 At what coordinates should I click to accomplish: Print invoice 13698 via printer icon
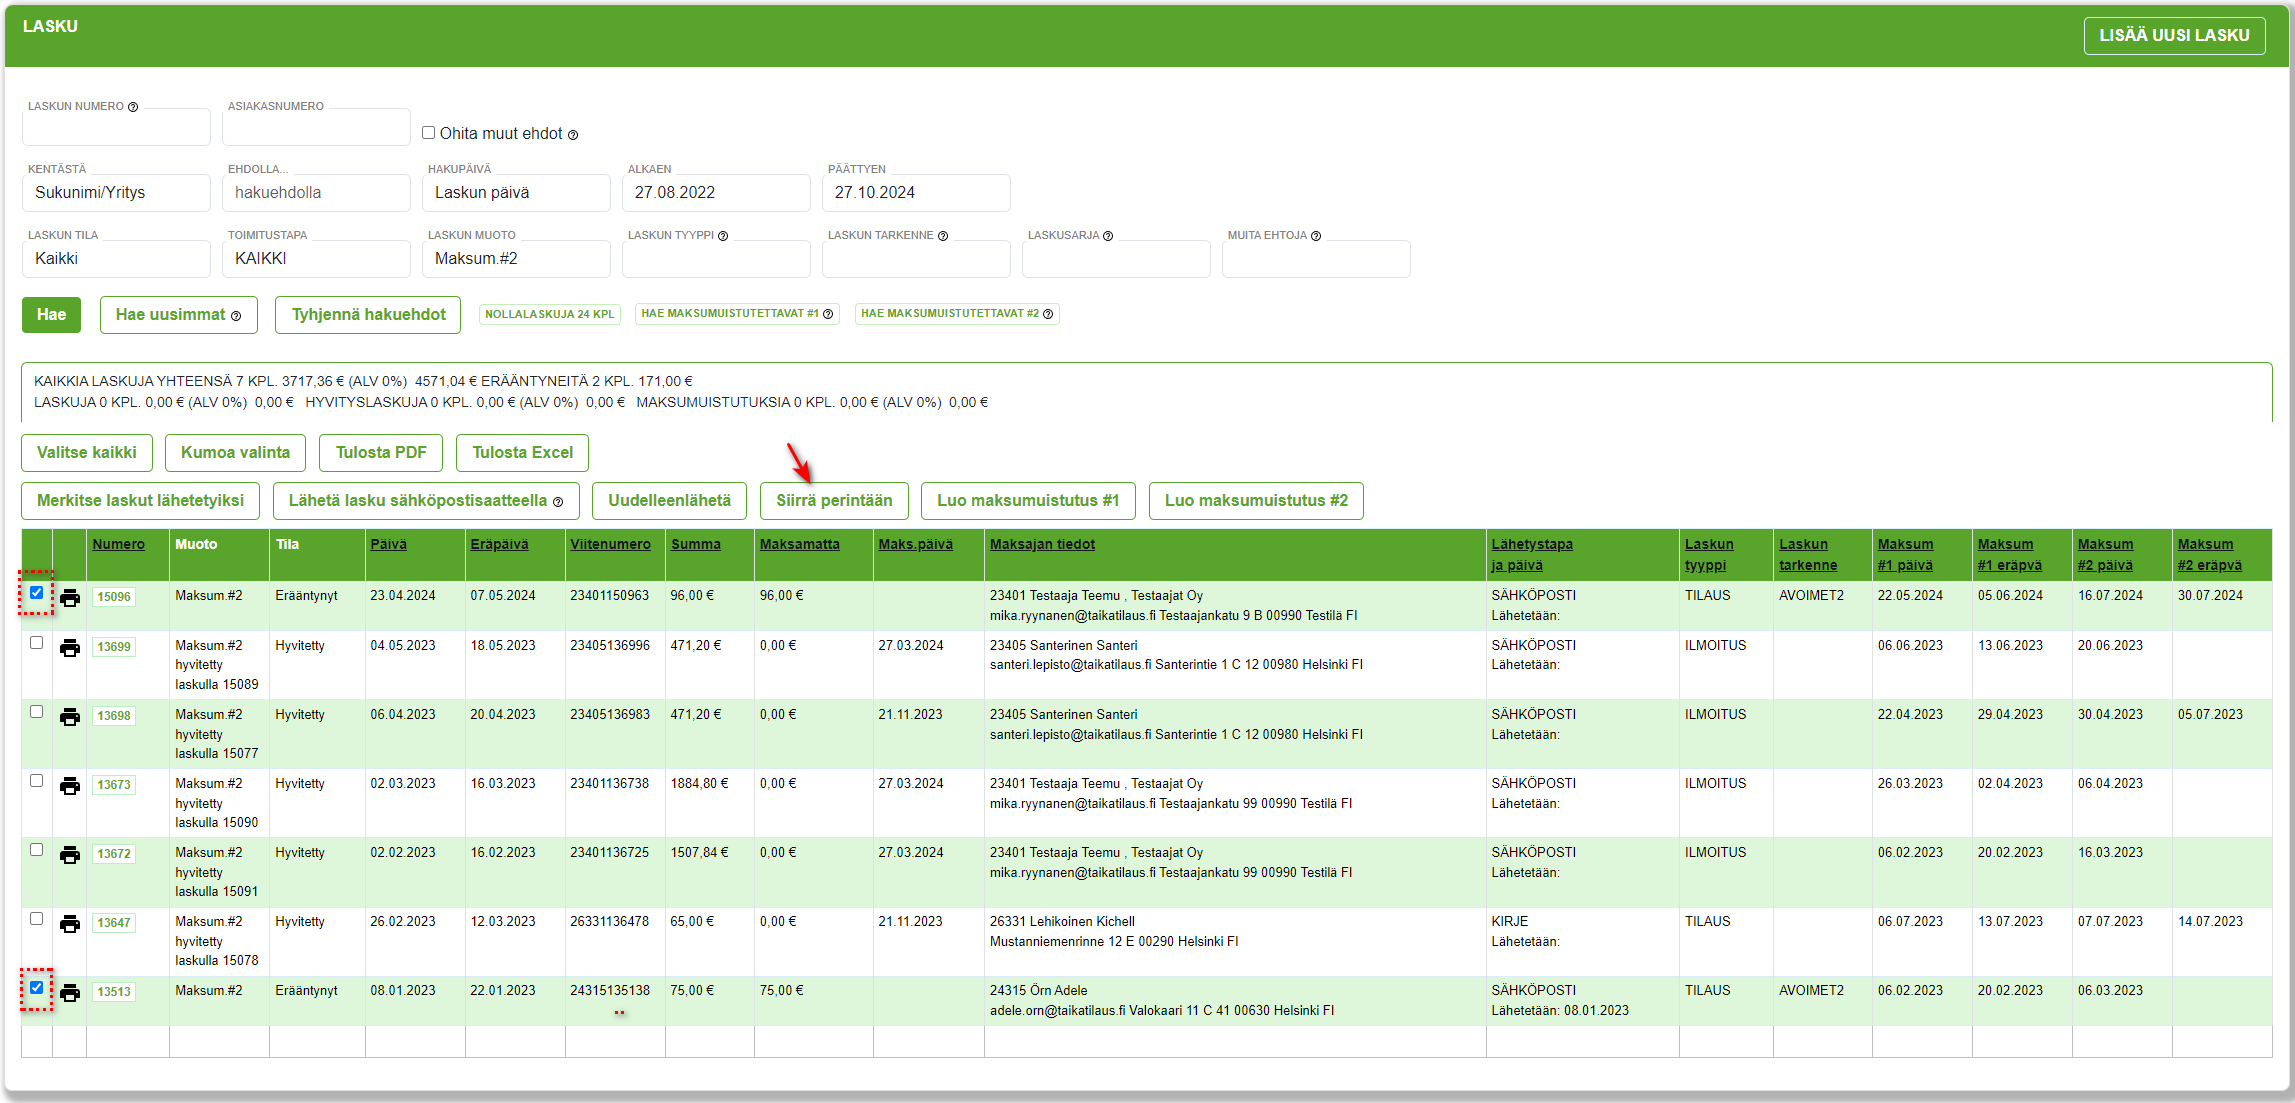coord(70,717)
